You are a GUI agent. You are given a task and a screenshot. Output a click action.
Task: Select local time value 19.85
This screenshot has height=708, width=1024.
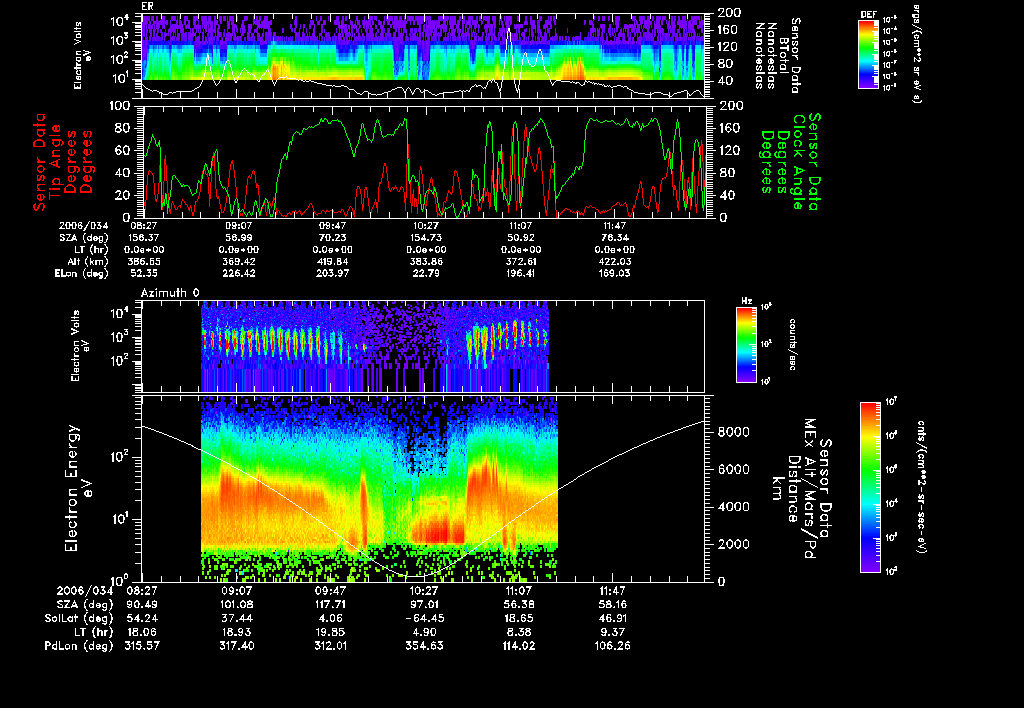tap(331, 632)
